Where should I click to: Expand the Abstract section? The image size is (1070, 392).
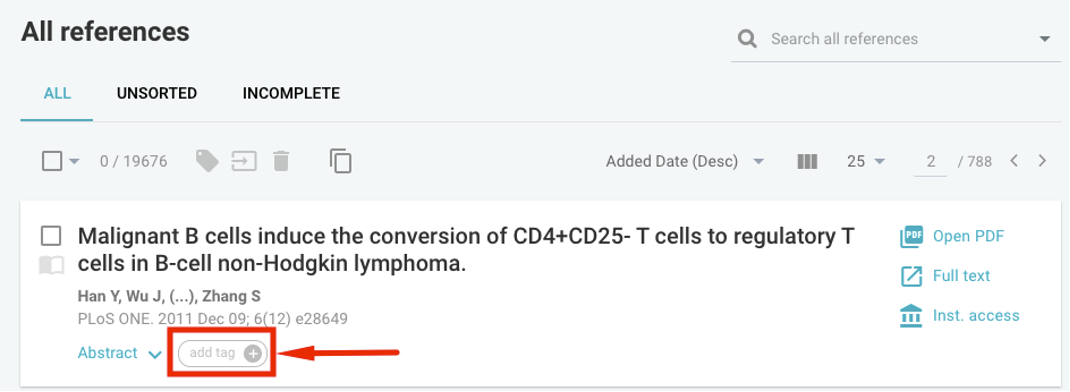pos(119,353)
